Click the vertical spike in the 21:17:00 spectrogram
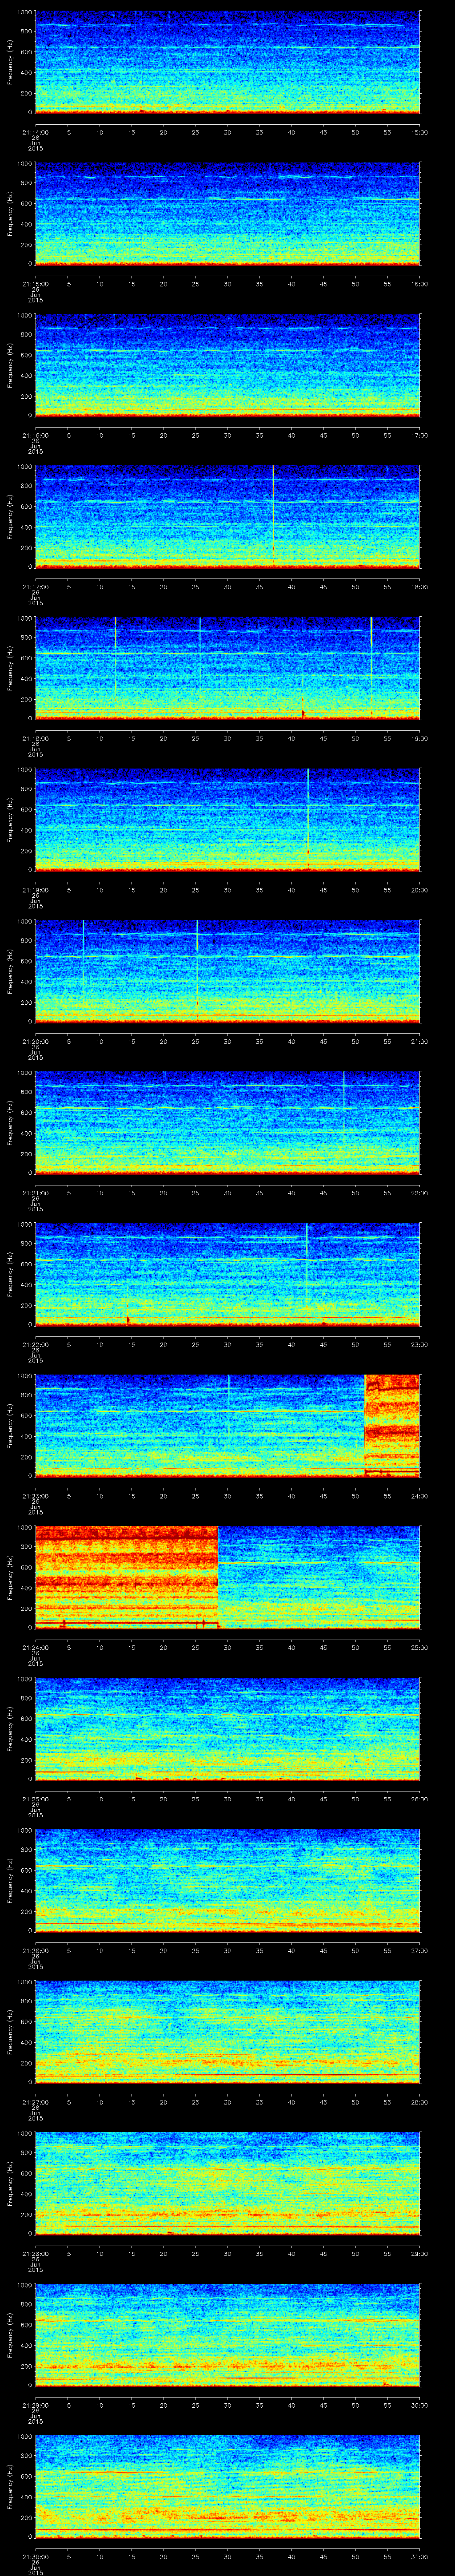The image size is (455, 2576). click(273, 510)
